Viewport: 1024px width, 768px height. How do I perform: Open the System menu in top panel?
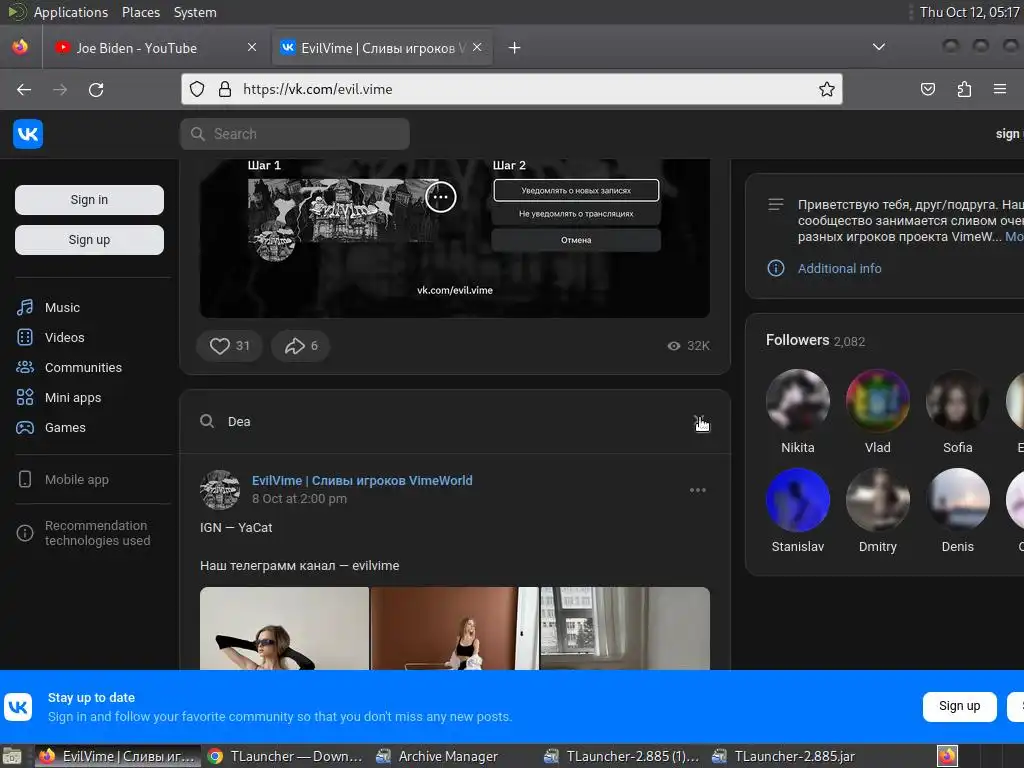[x=195, y=12]
